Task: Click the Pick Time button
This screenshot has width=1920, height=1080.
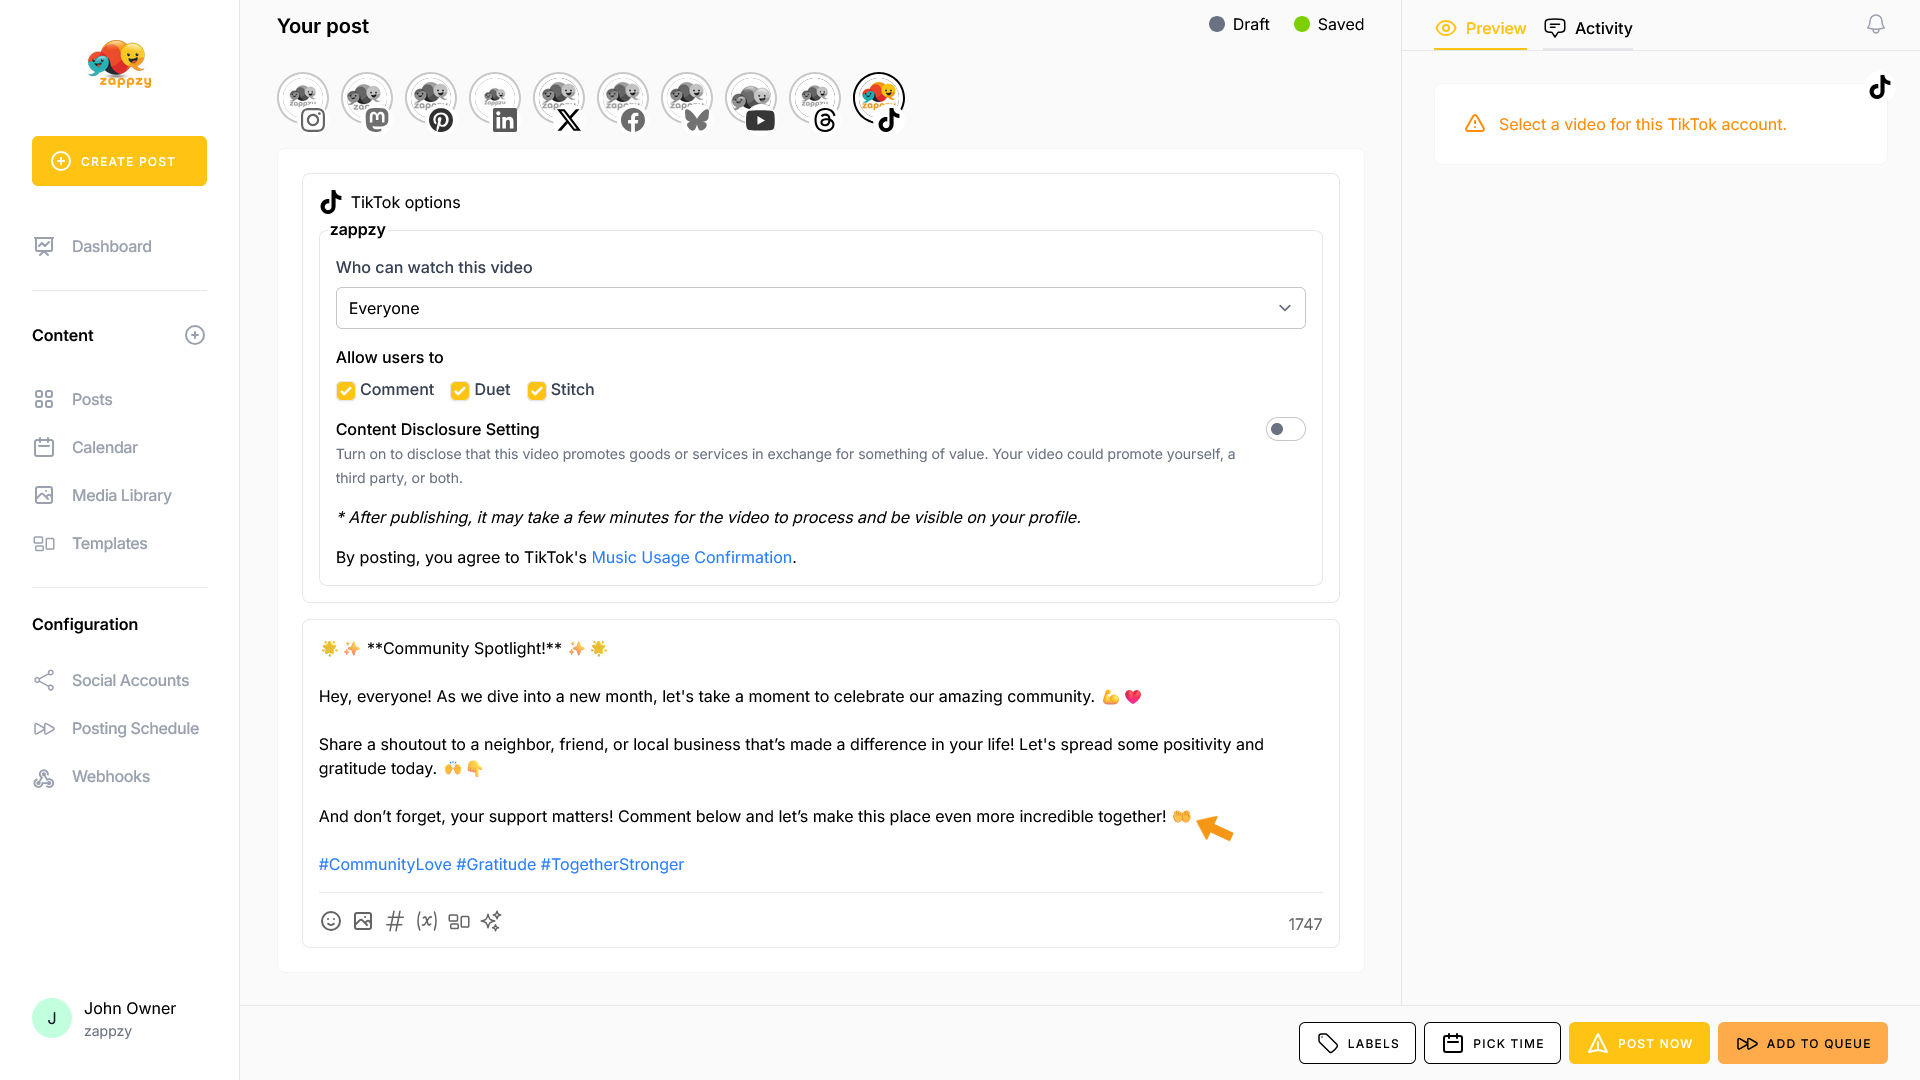Action: (x=1492, y=1043)
